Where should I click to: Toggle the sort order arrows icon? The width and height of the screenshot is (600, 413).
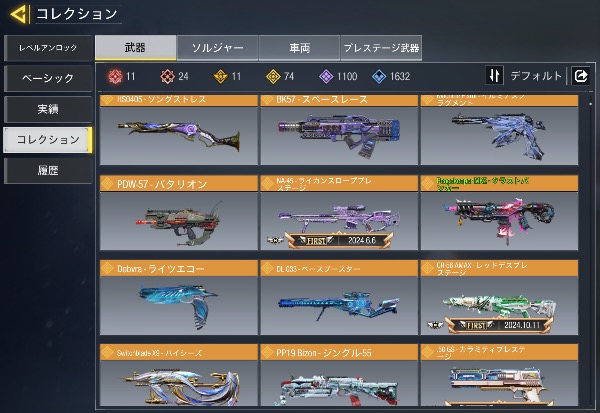494,75
